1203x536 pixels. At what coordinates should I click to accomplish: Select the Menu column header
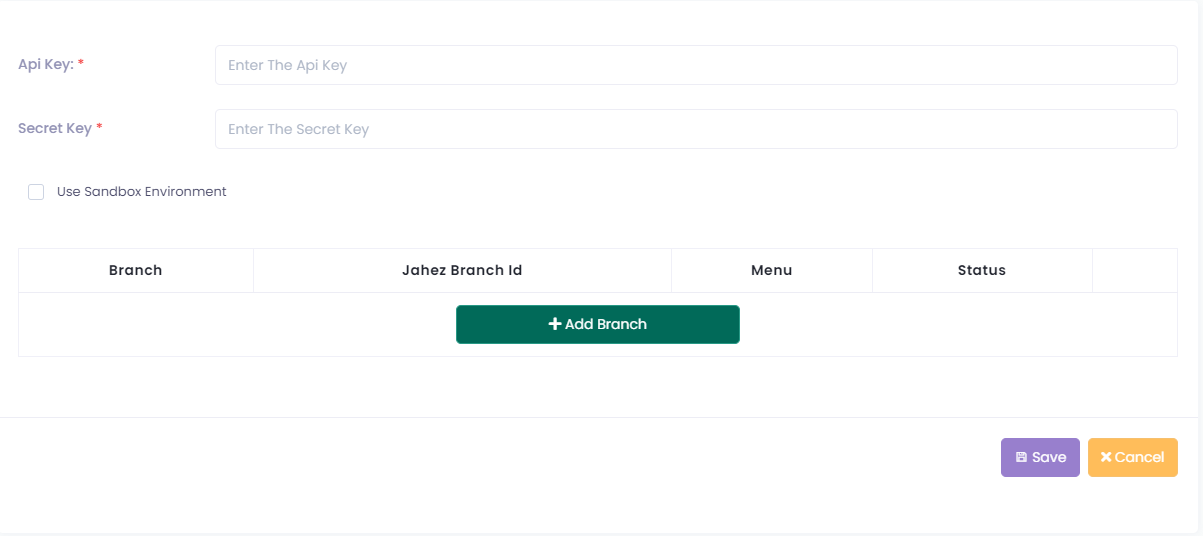pos(772,270)
